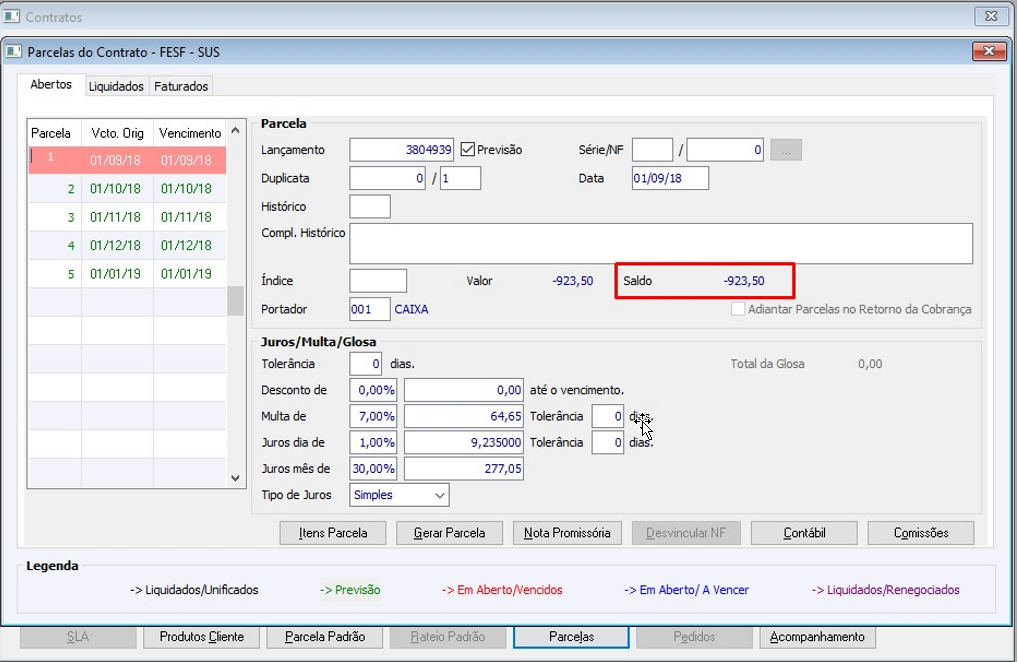This screenshot has width=1018, height=662.
Task: Click the Itens Parcela button
Action: tap(333, 533)
